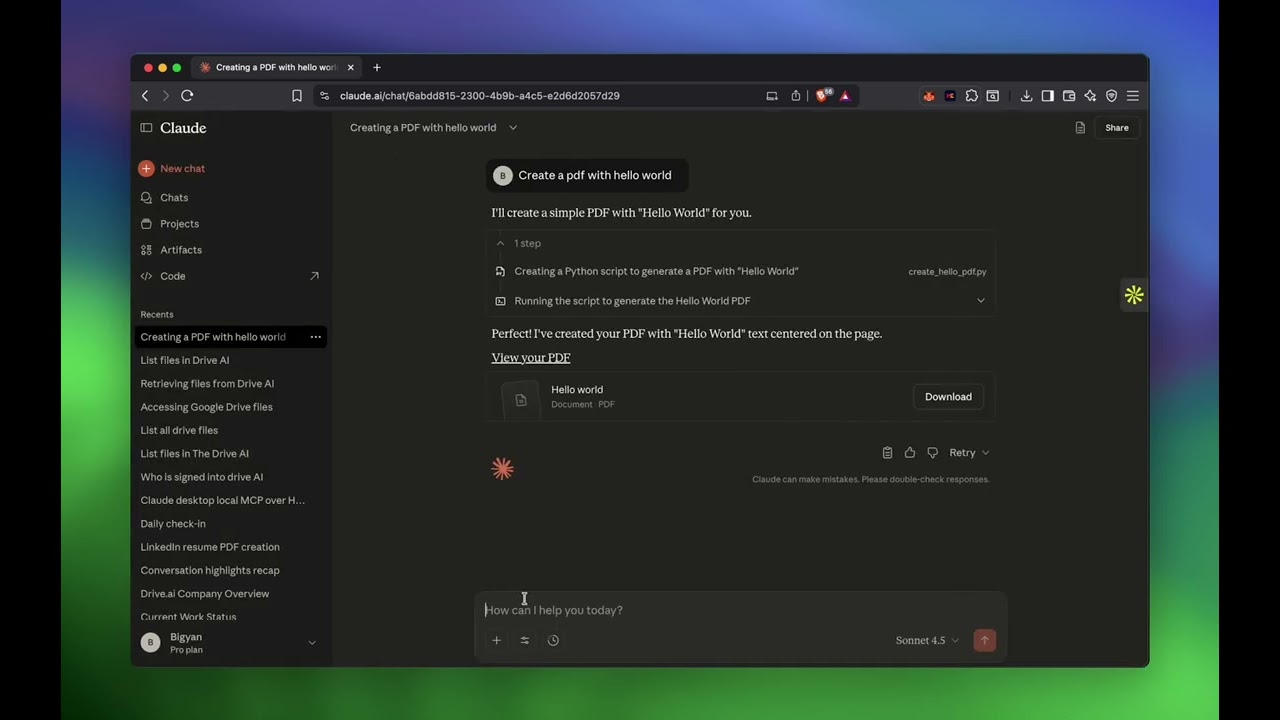The width and height of the screenshot is (1280, 720).
Task: Click the share icon in address bar
Action: 796,96
